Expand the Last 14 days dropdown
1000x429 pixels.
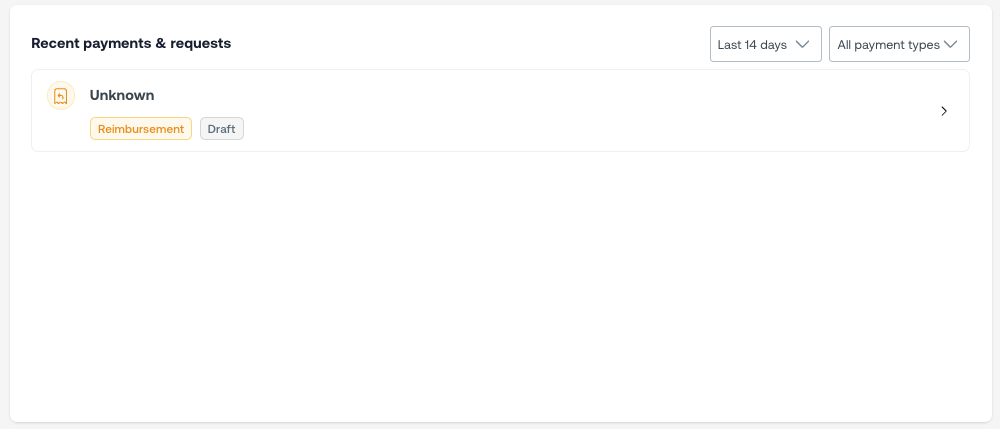click(765, 44)
